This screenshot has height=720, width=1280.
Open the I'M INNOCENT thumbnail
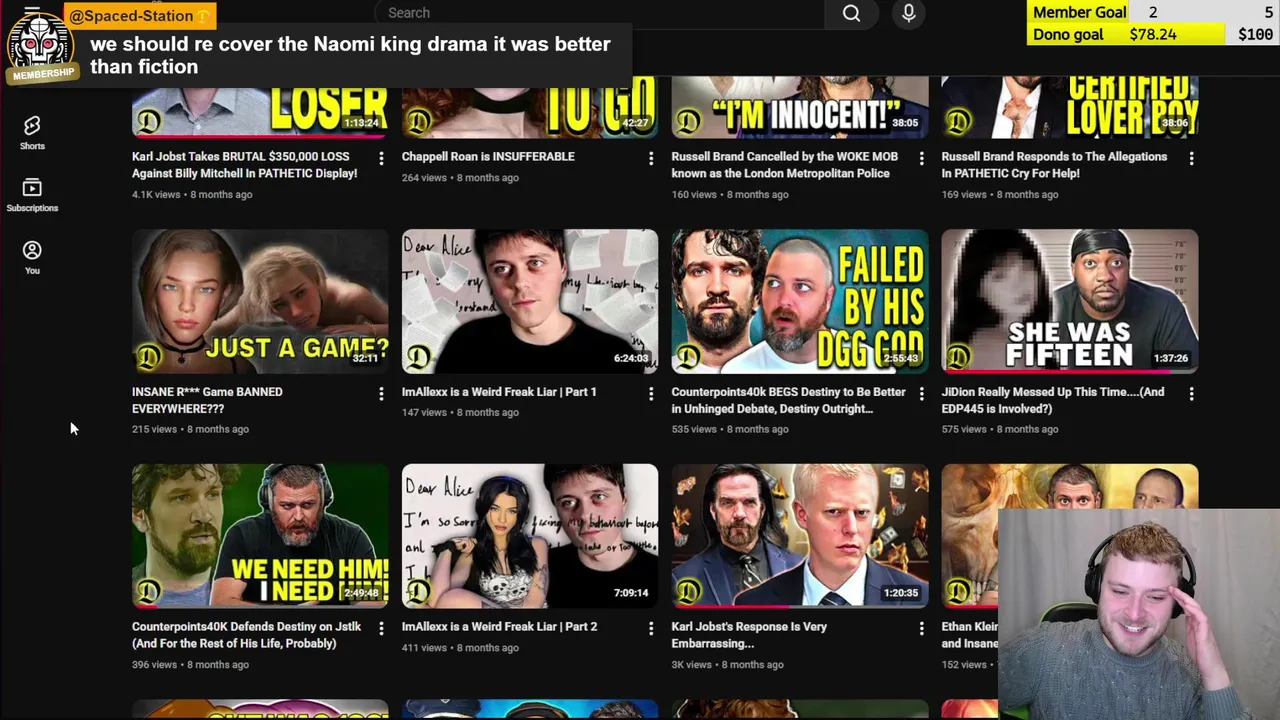[x=800, y=107]
